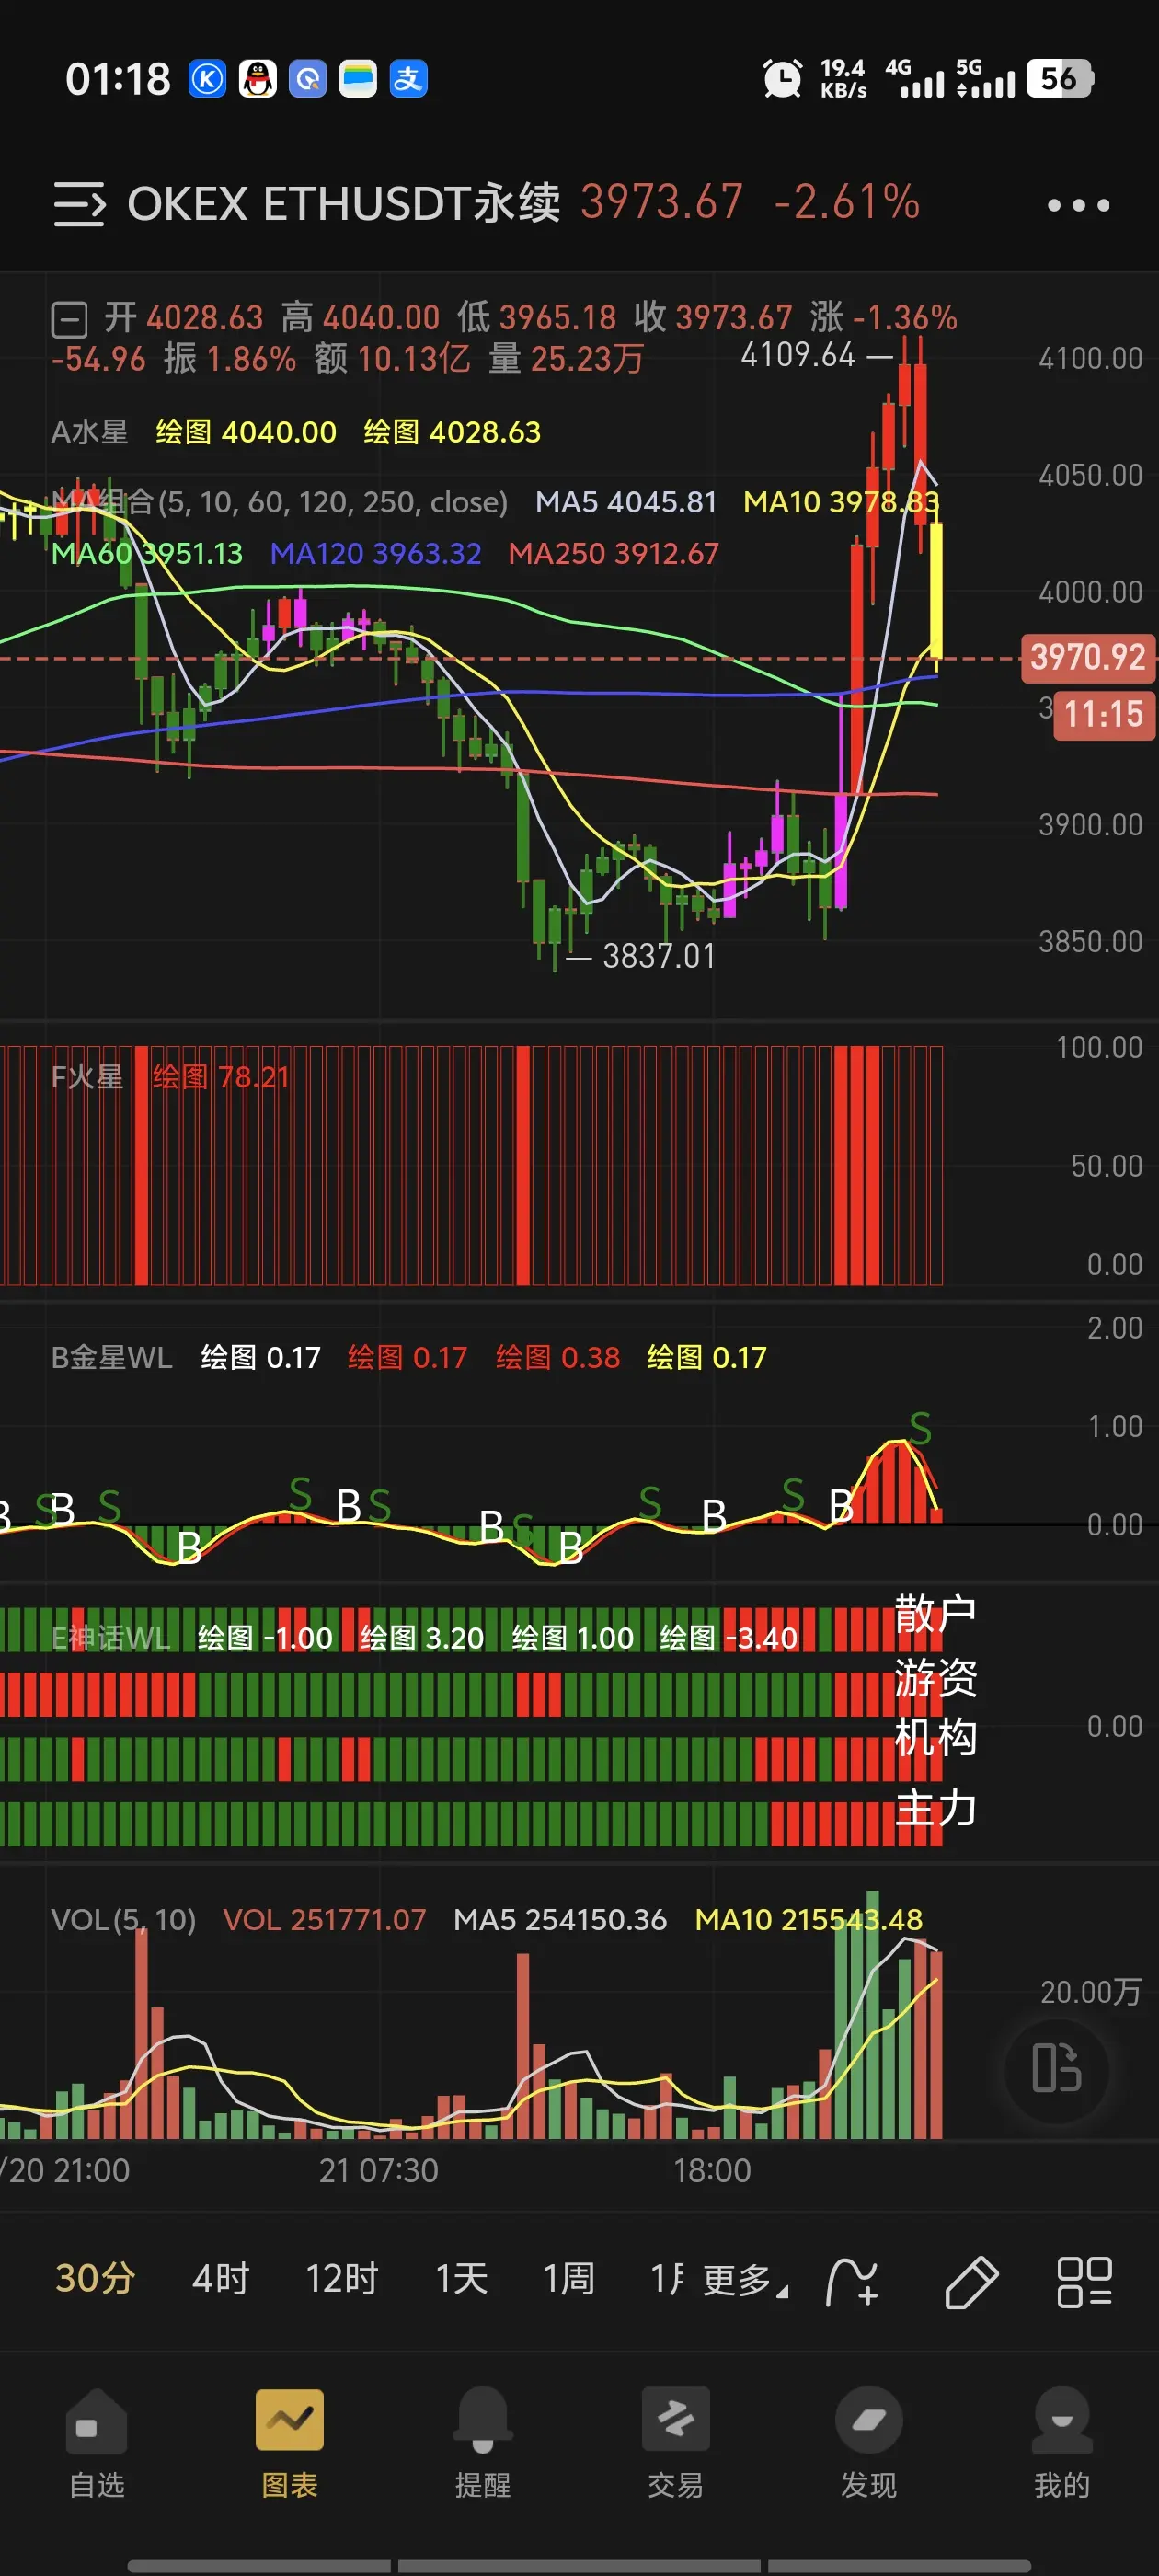Collapse the OHLC info box toggle
This screenshot has width=1159, height=2576.
pyautogui.click(x=69, y=320)
